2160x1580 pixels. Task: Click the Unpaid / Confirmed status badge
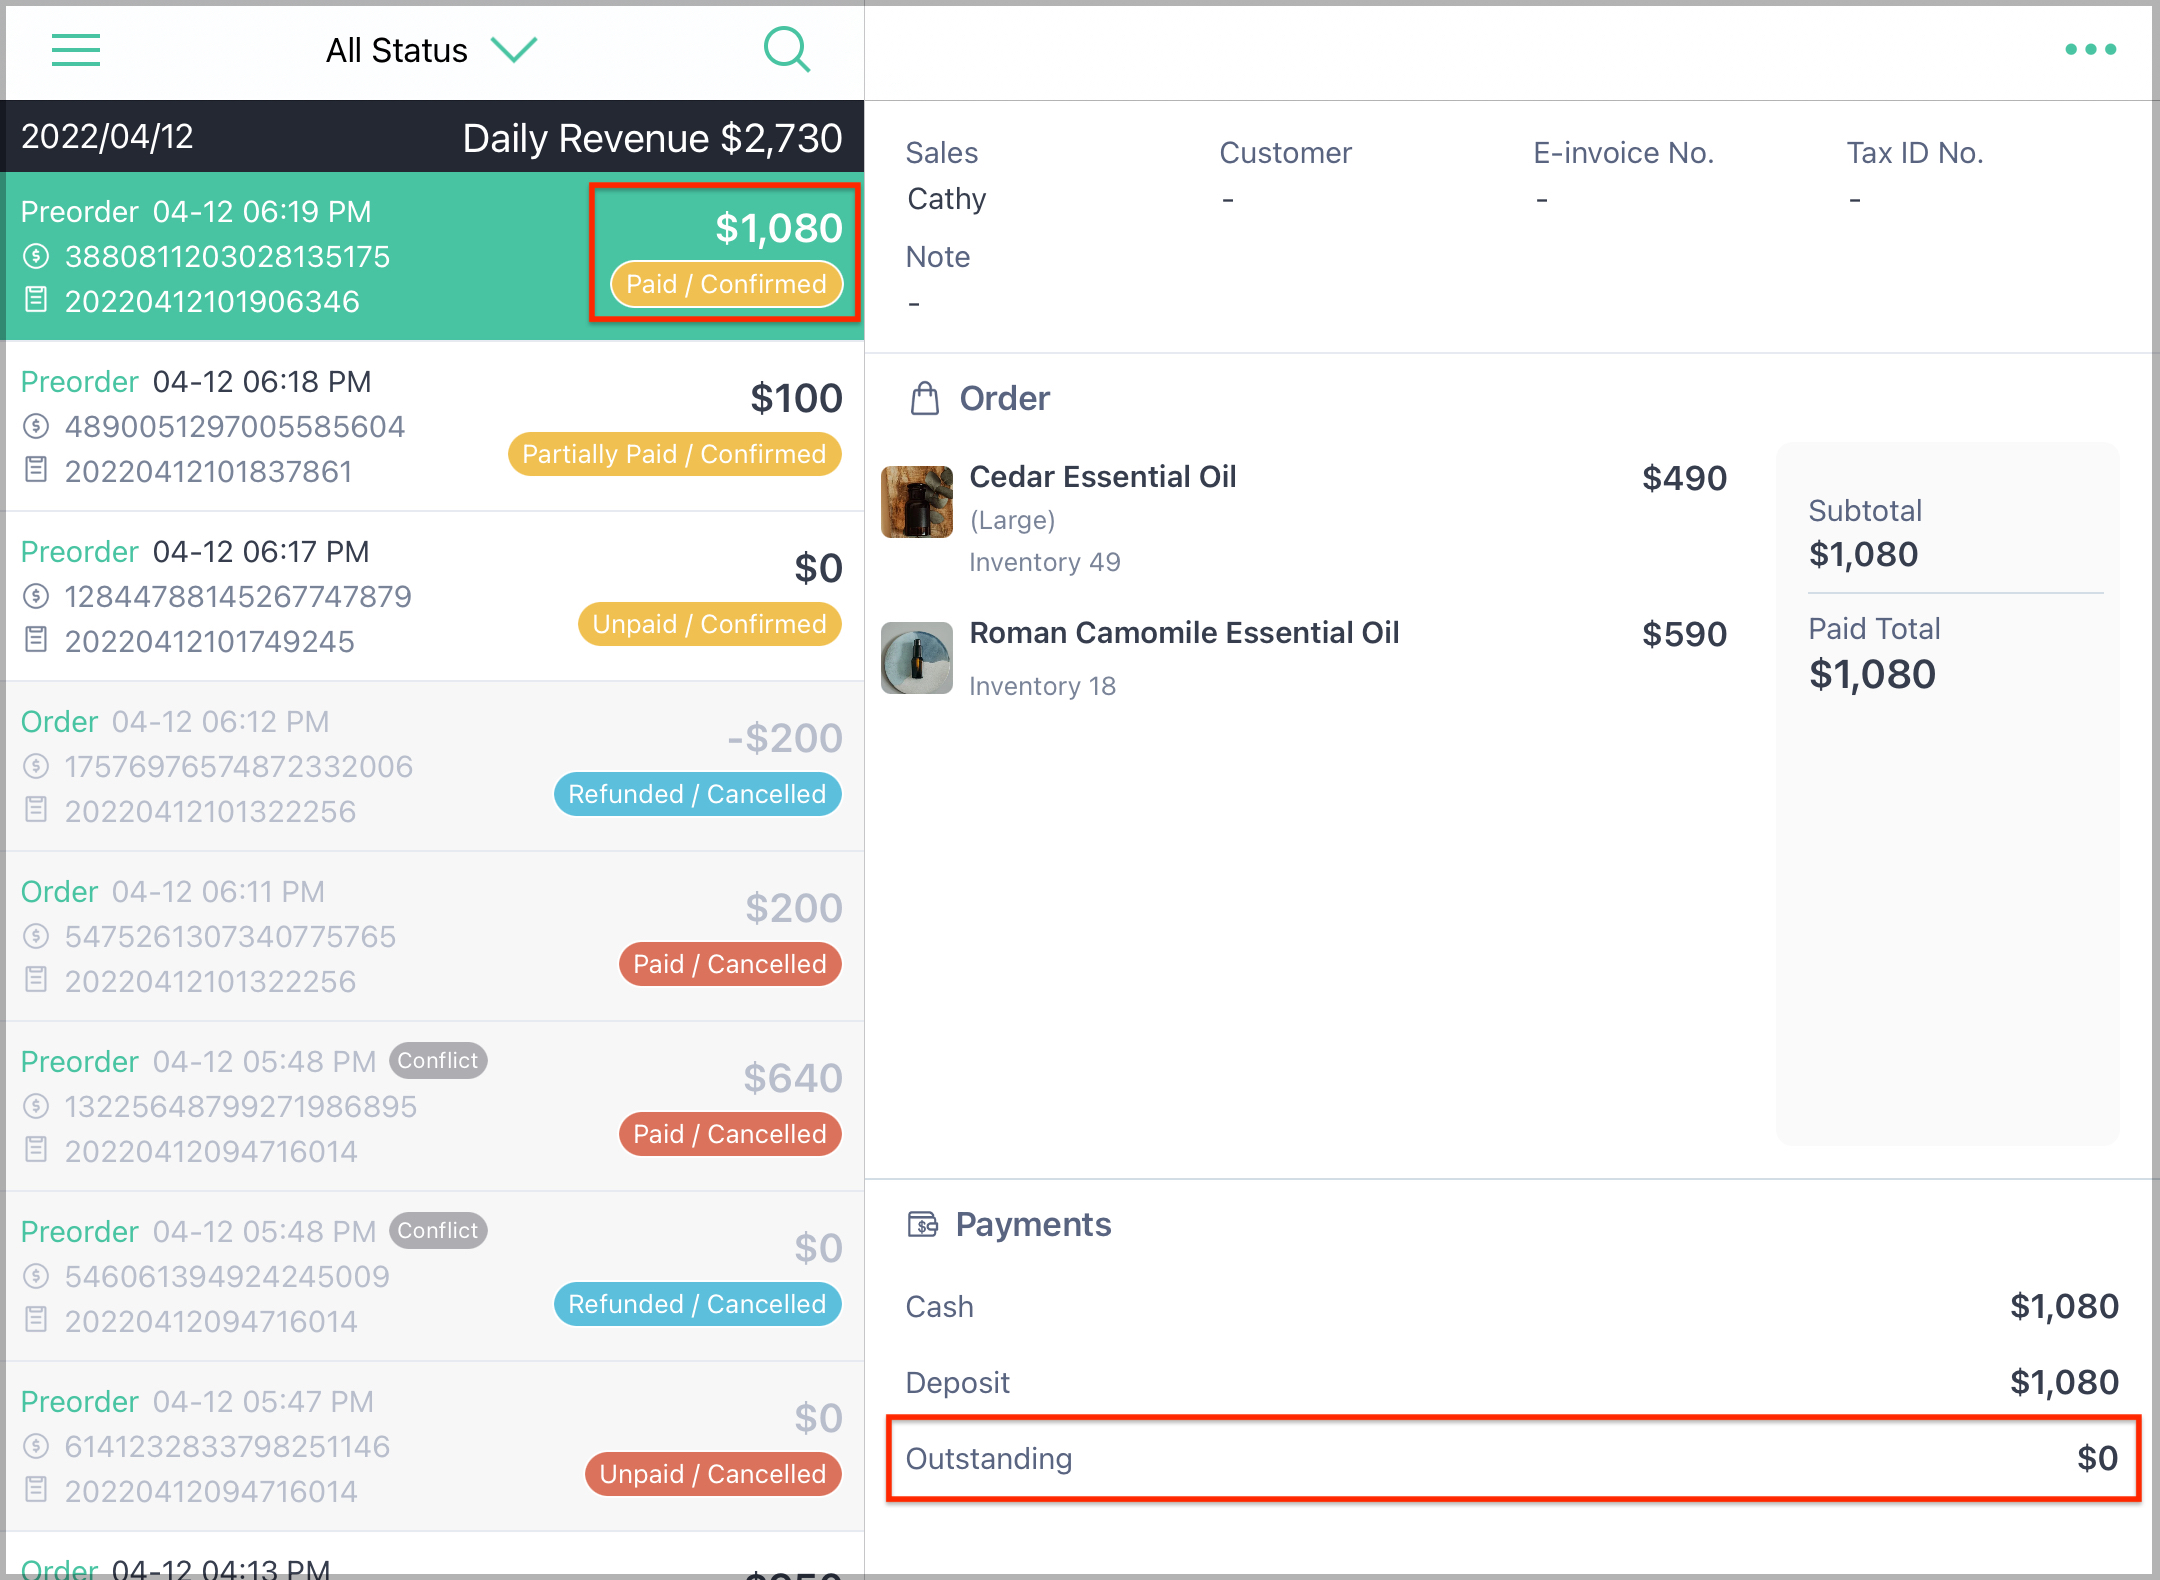point(709,624)
